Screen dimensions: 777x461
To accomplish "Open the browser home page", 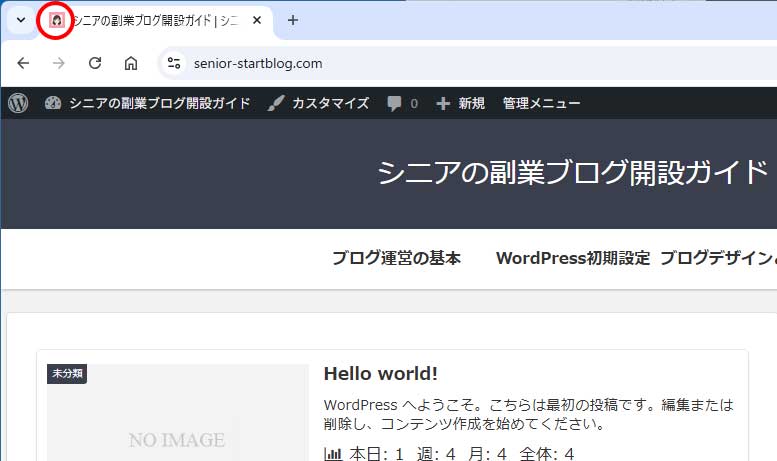I will pos(131,63).
